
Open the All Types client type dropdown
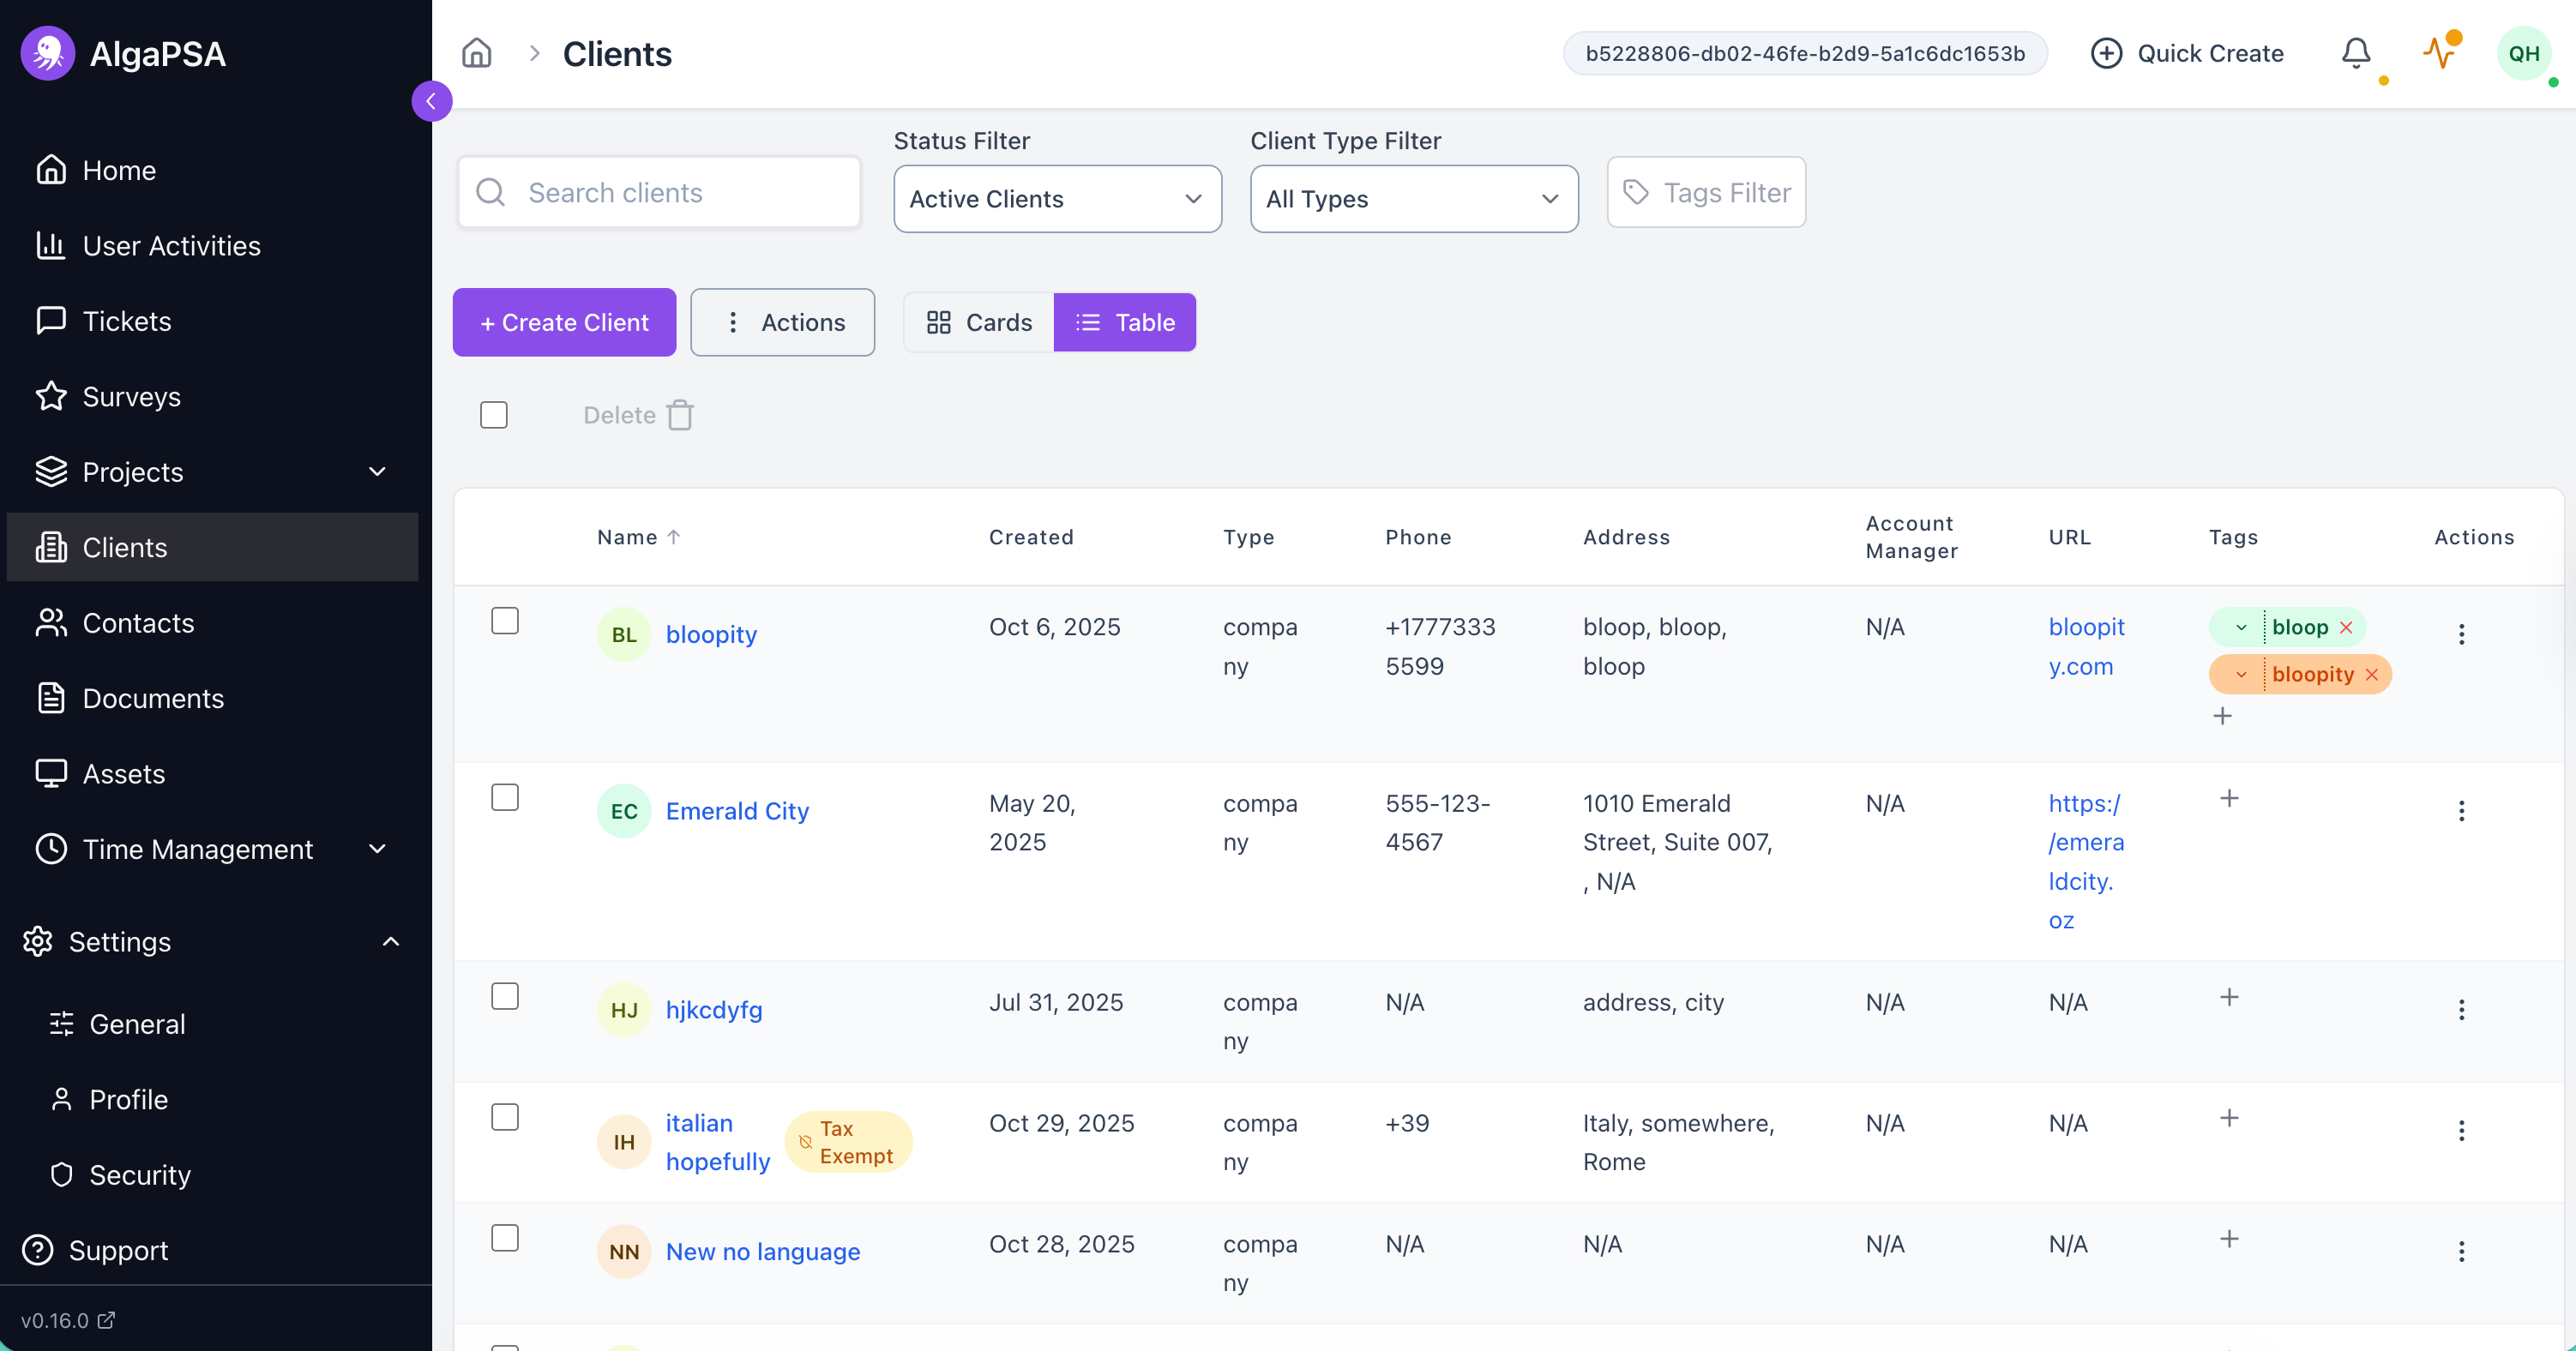[1413, 199]
